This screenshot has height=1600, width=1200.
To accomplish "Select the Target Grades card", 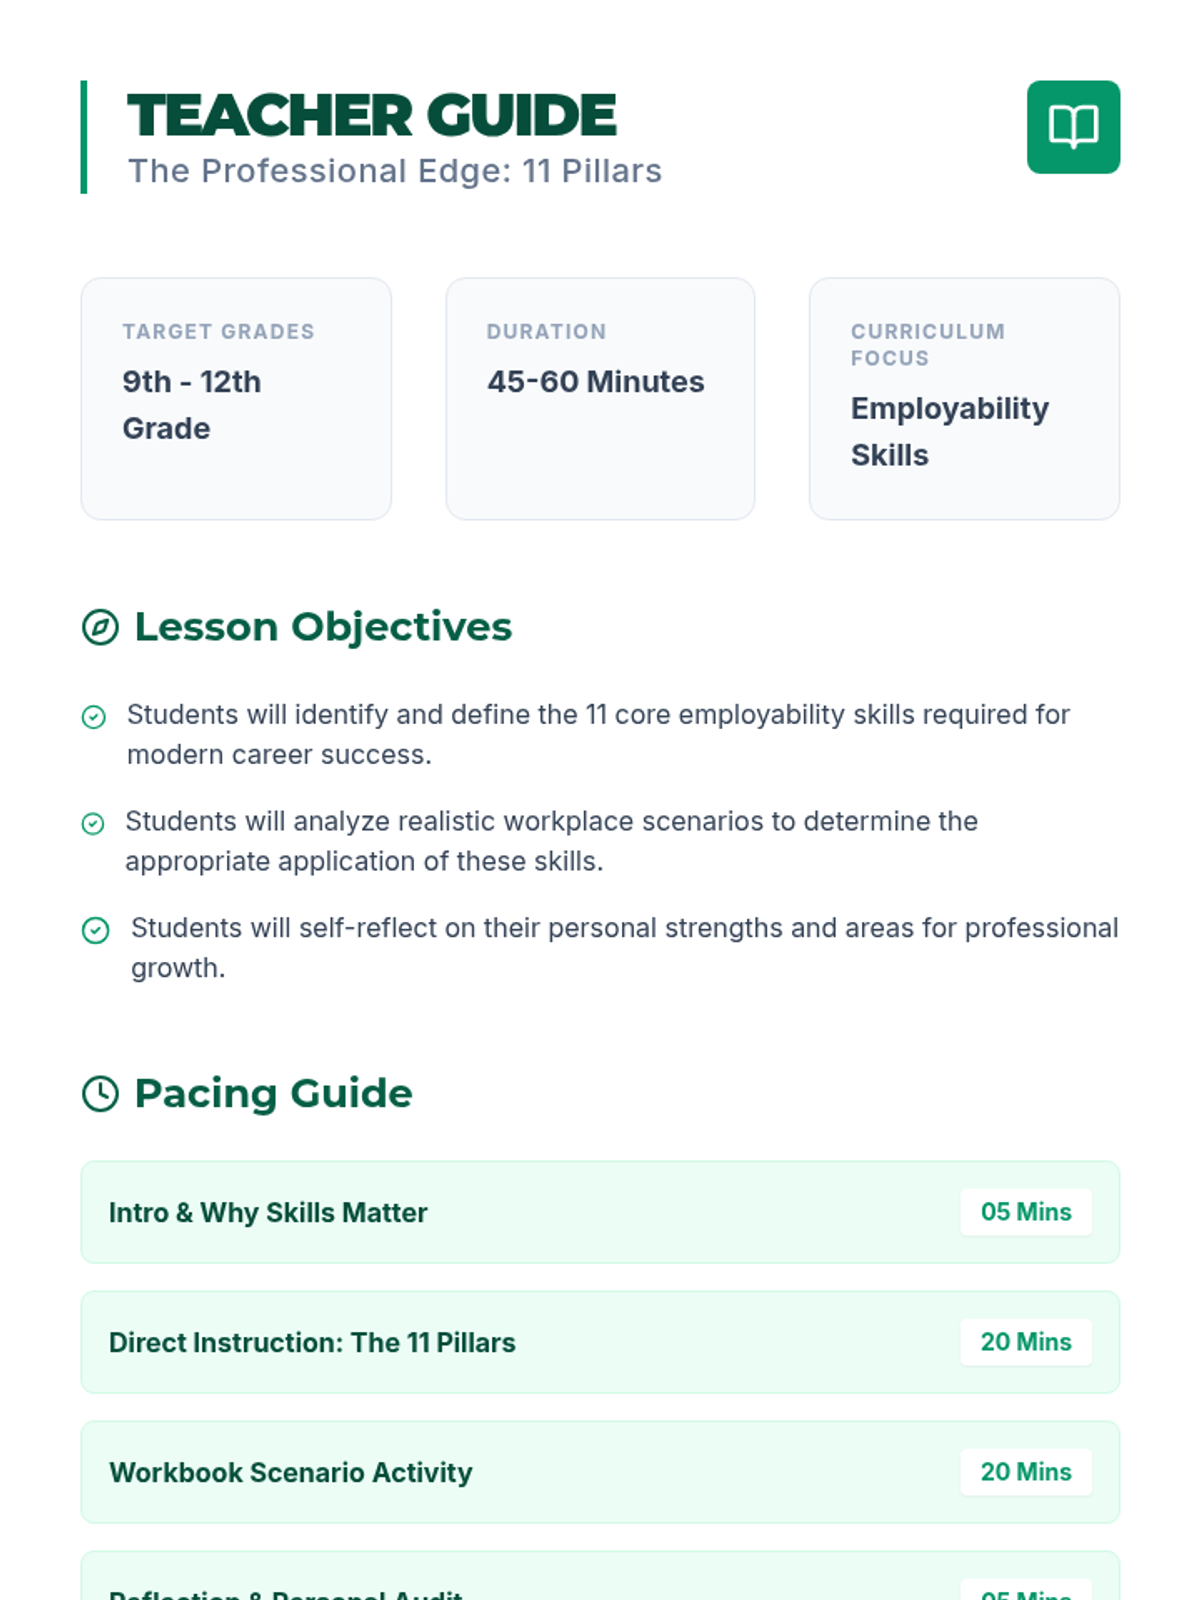I will (x=236, y=399).
